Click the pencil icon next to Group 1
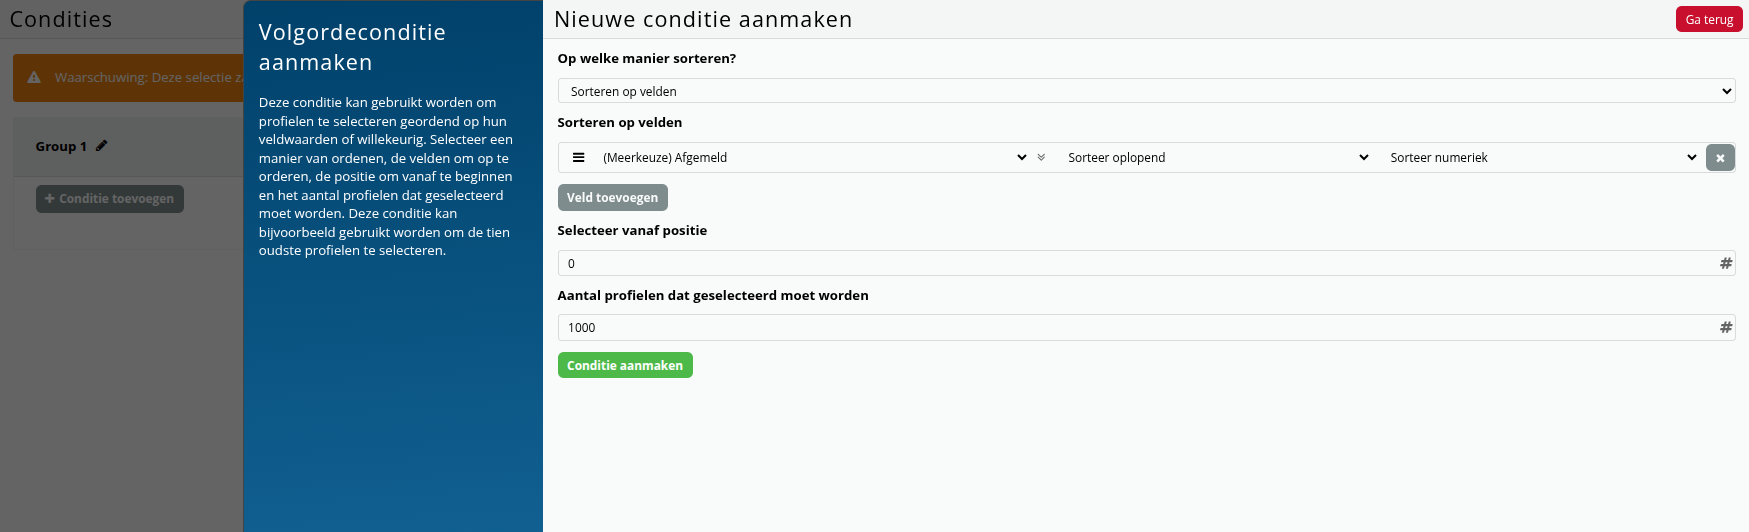This screenshot has width=1749, height=532. [102, 146]
